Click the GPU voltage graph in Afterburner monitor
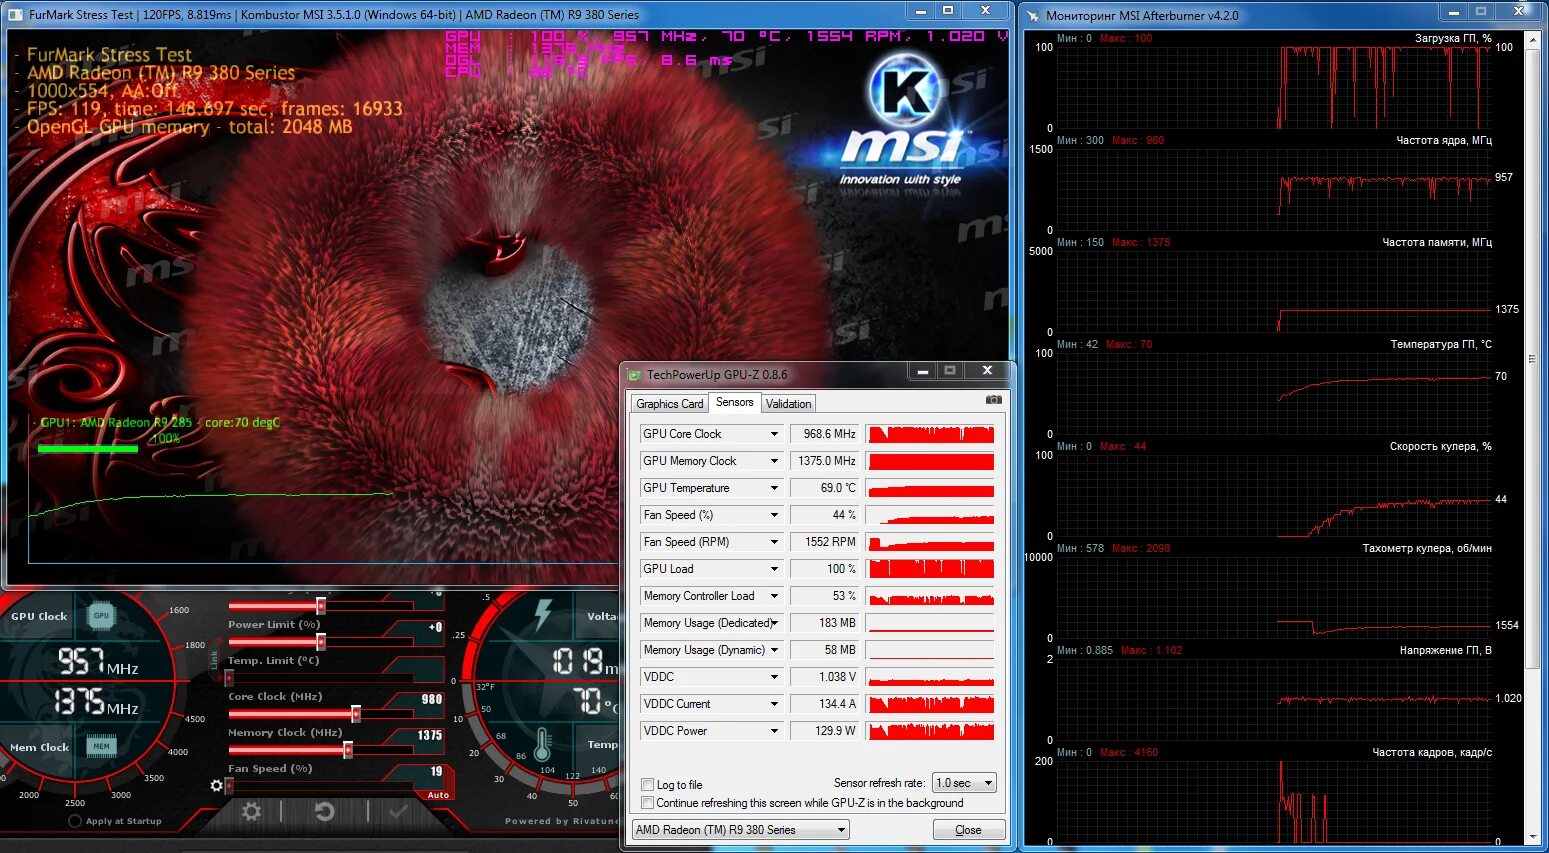This screenshot has width=1549, height=853. [1274, 699]
